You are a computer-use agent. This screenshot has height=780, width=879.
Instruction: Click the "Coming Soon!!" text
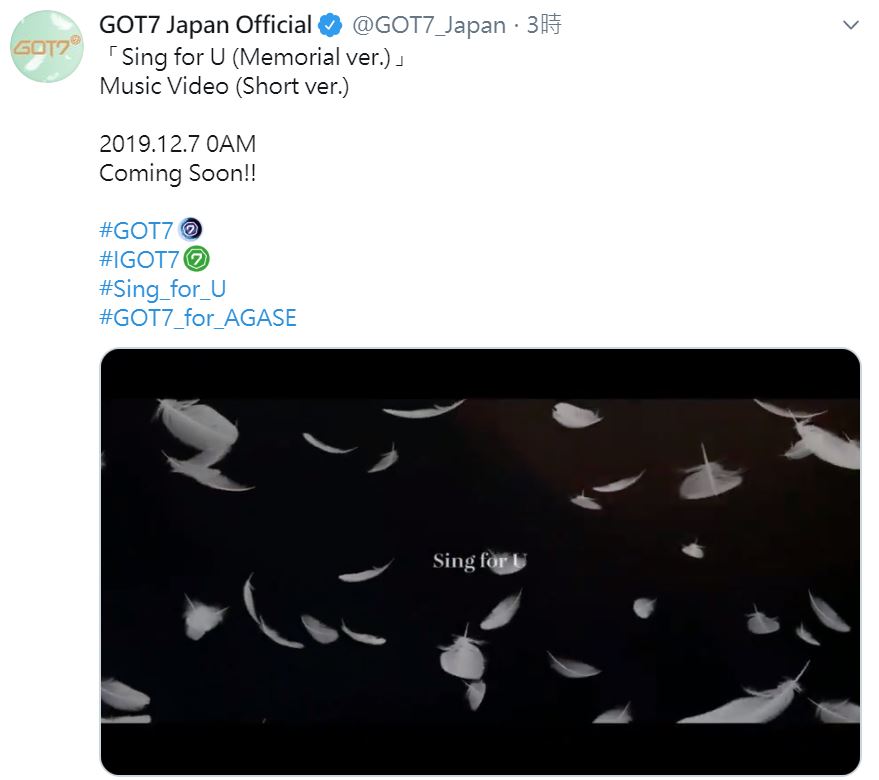pos(178,173)
